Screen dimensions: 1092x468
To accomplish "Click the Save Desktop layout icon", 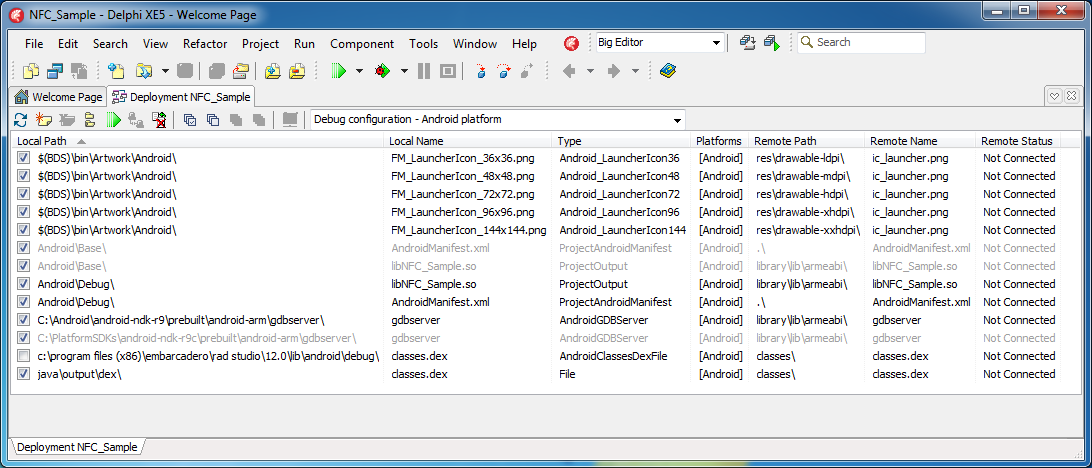I will pos(747,43).
